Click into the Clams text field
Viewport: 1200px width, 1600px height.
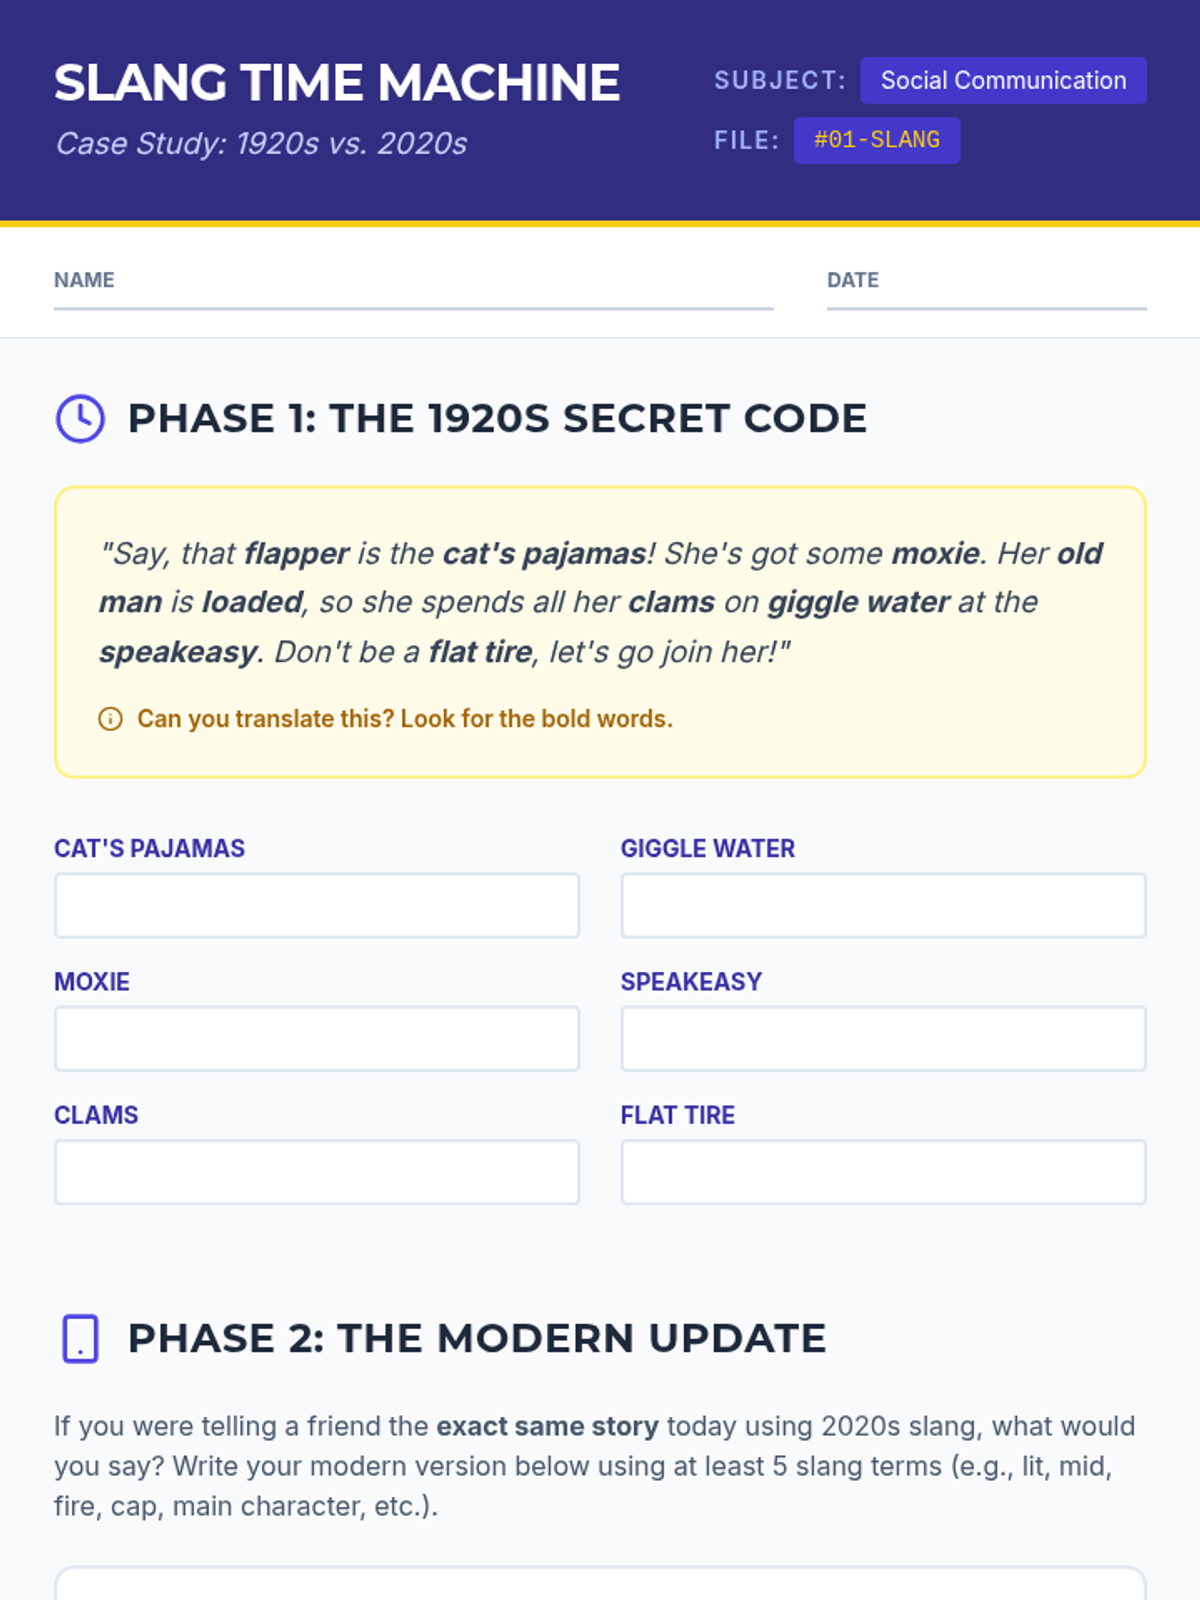tap(317, 1172)
